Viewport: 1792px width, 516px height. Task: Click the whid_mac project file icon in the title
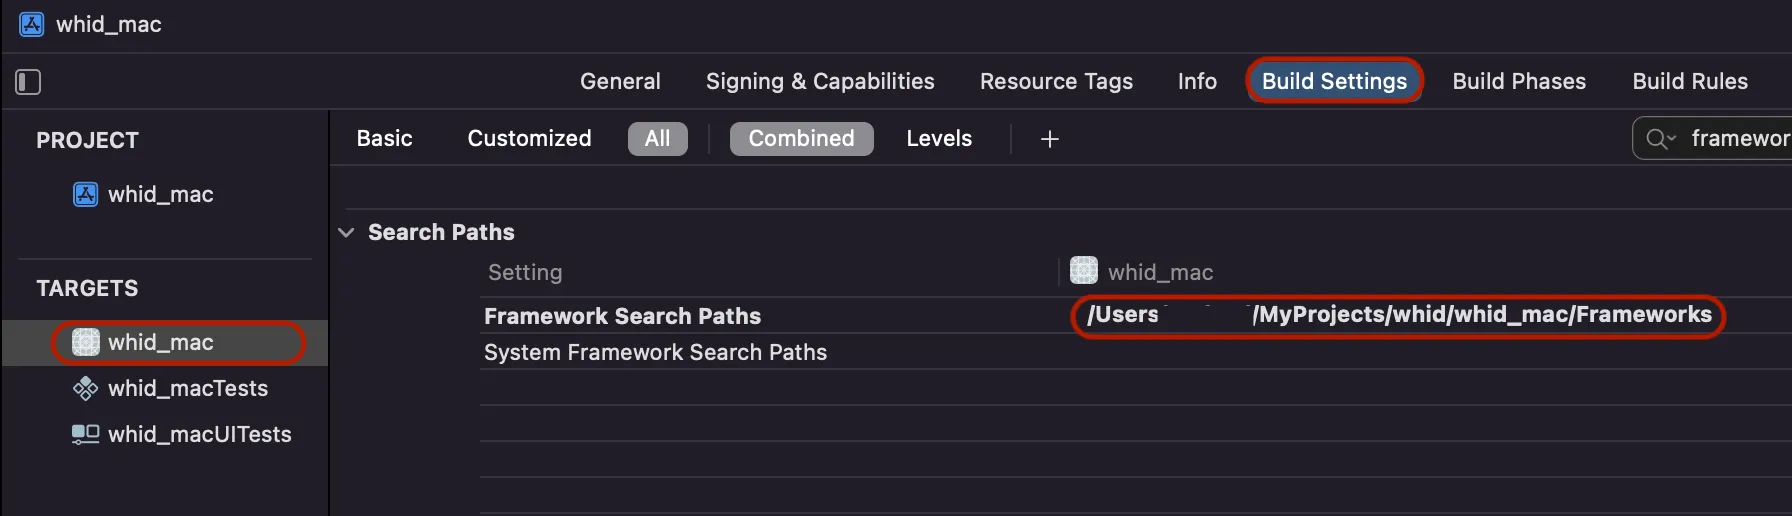(32, 24)
